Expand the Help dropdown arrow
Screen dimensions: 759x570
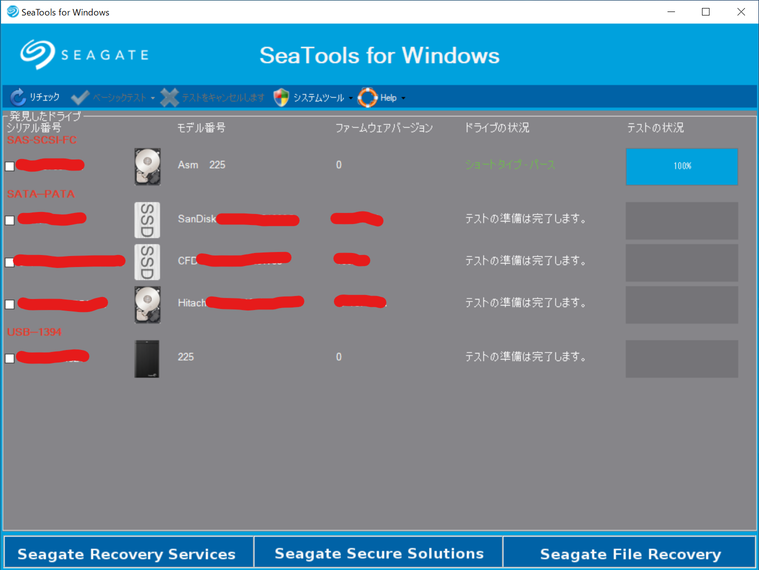403,98
